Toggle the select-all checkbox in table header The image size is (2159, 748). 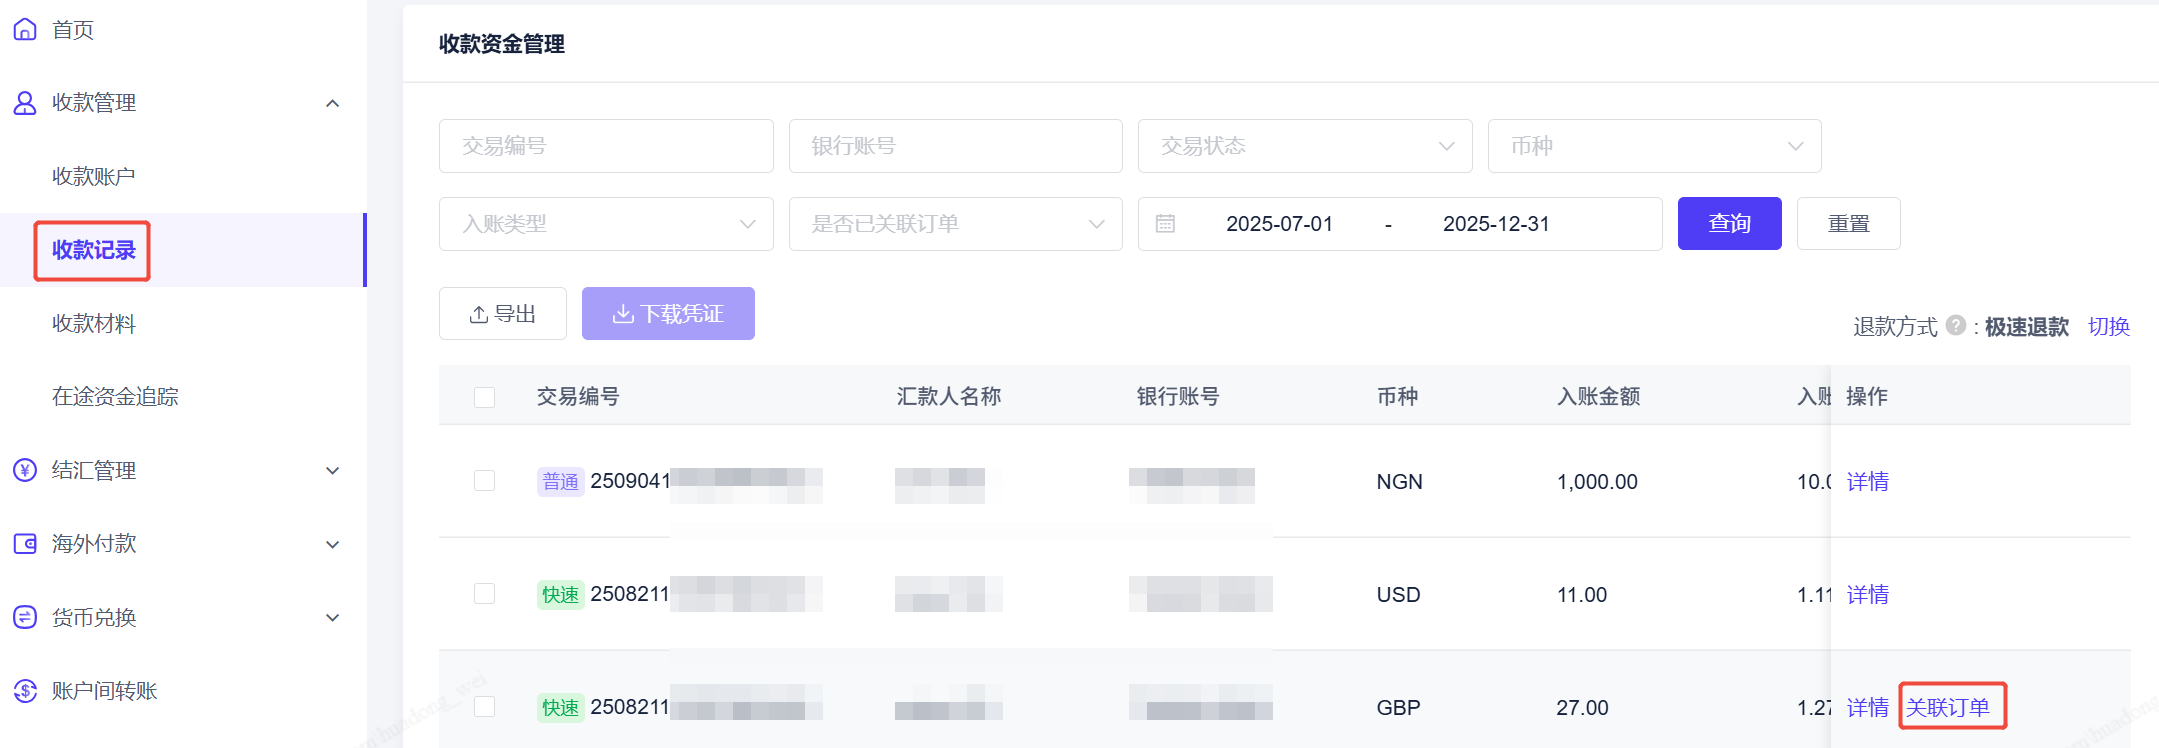pos(485,397)
